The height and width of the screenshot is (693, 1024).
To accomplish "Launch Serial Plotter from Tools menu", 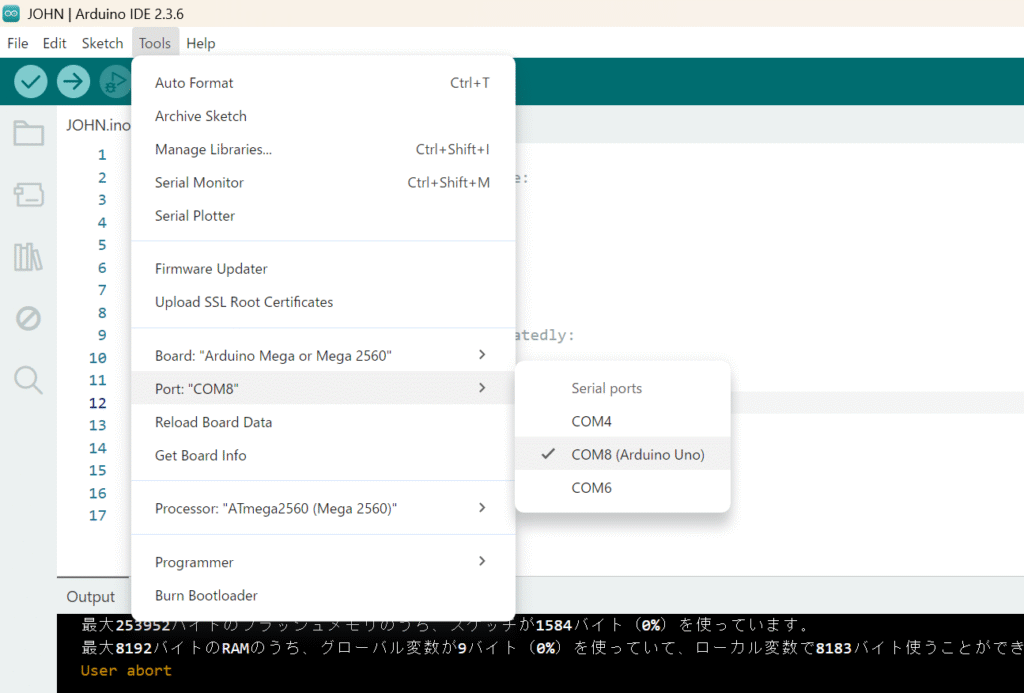I will coord(323,216).
